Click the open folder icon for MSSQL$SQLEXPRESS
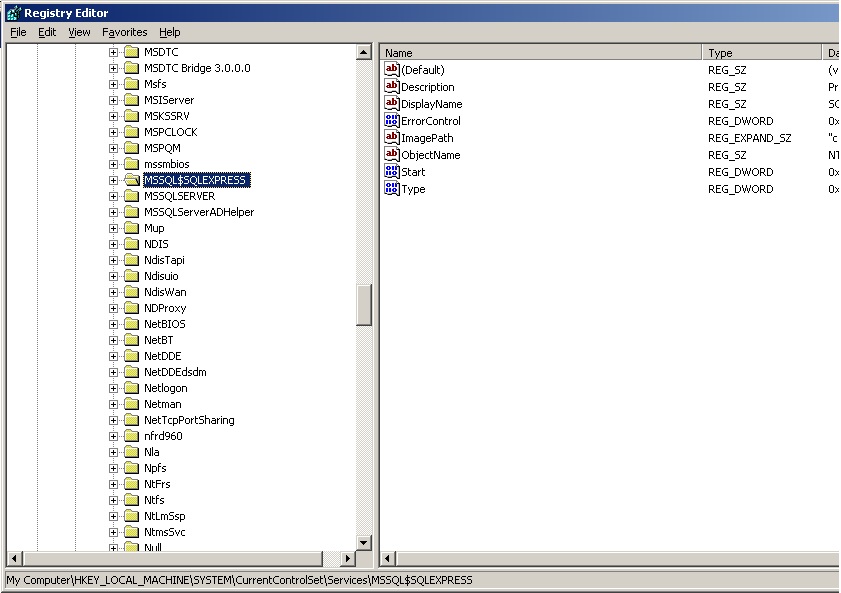 pyautogui.click(x=132, y=180)
